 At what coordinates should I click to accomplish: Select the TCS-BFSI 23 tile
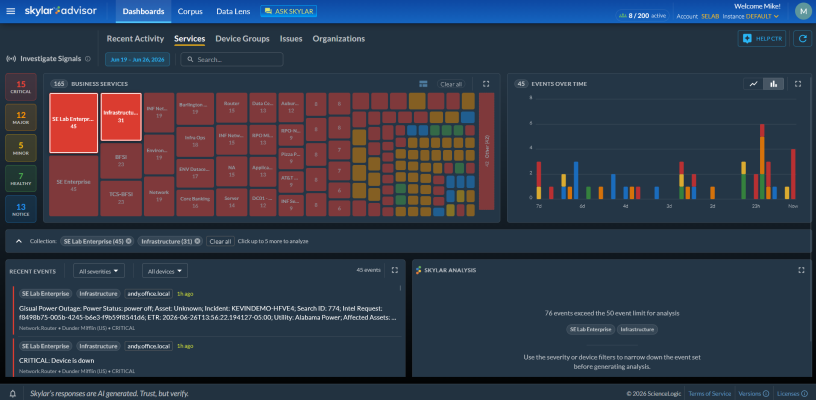coord(121,198)
